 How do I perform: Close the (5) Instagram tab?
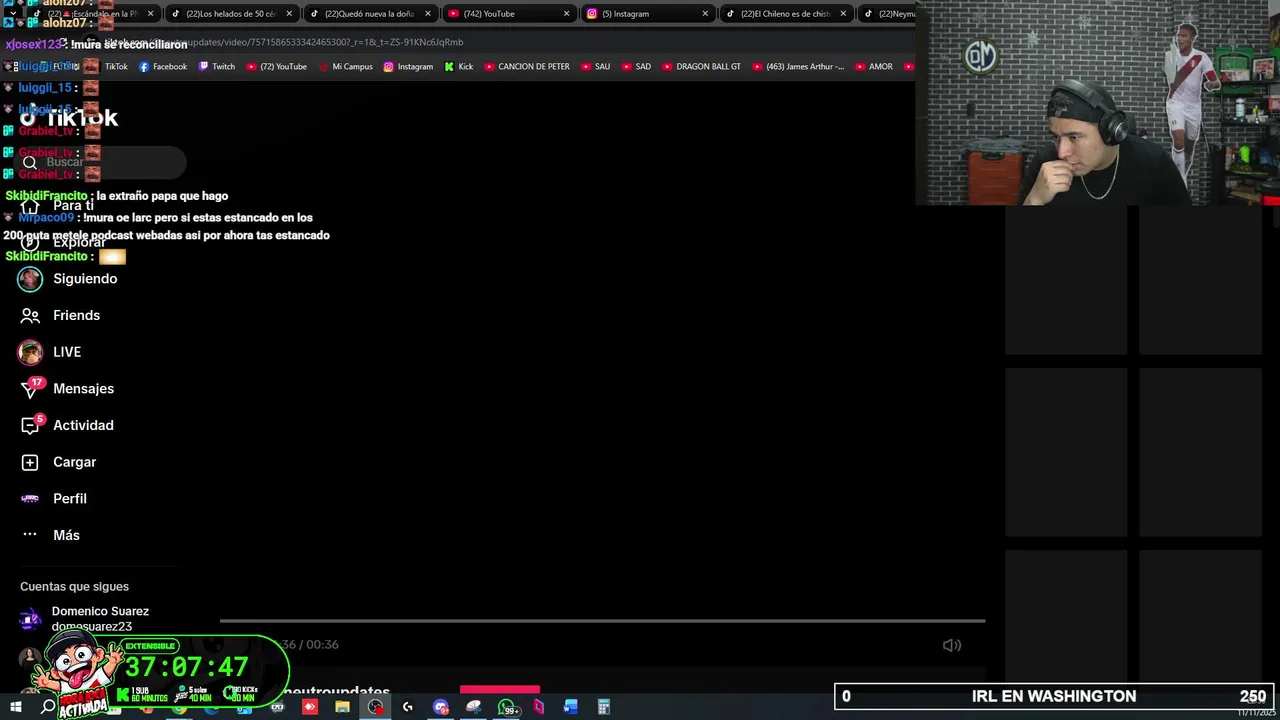click(x=704, y=14)
